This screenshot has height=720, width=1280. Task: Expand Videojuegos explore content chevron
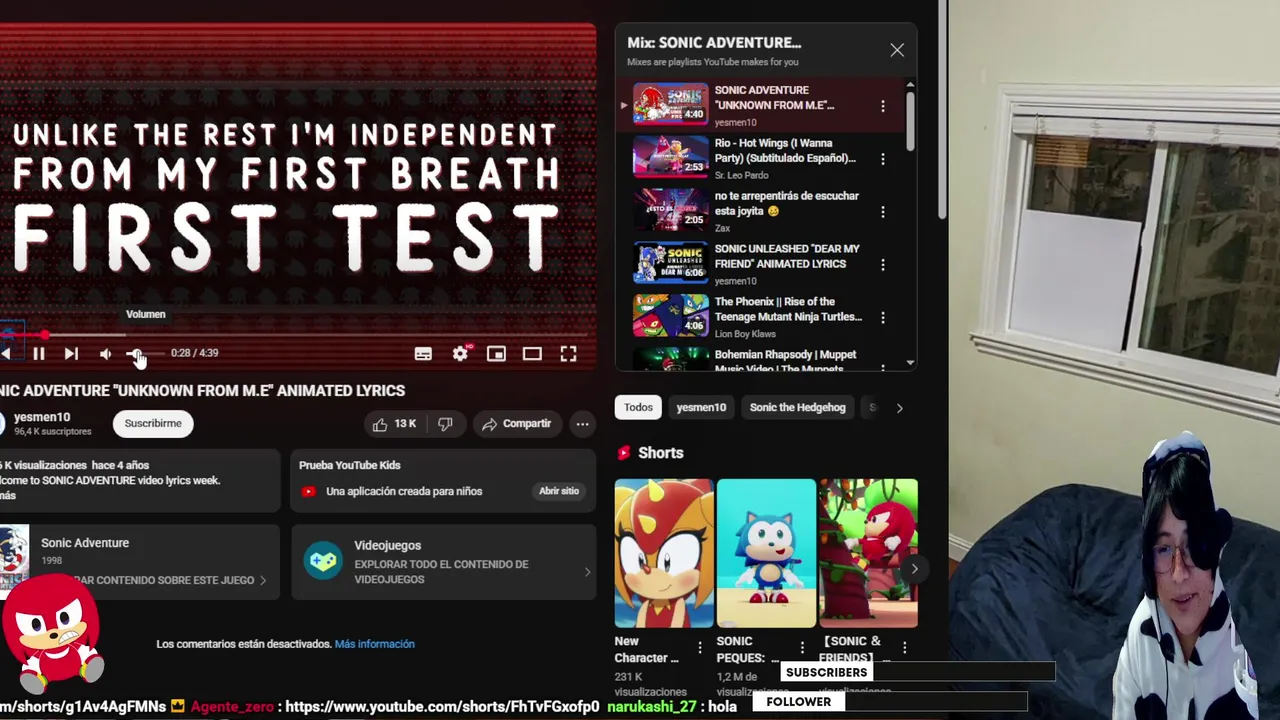point(587,572)
